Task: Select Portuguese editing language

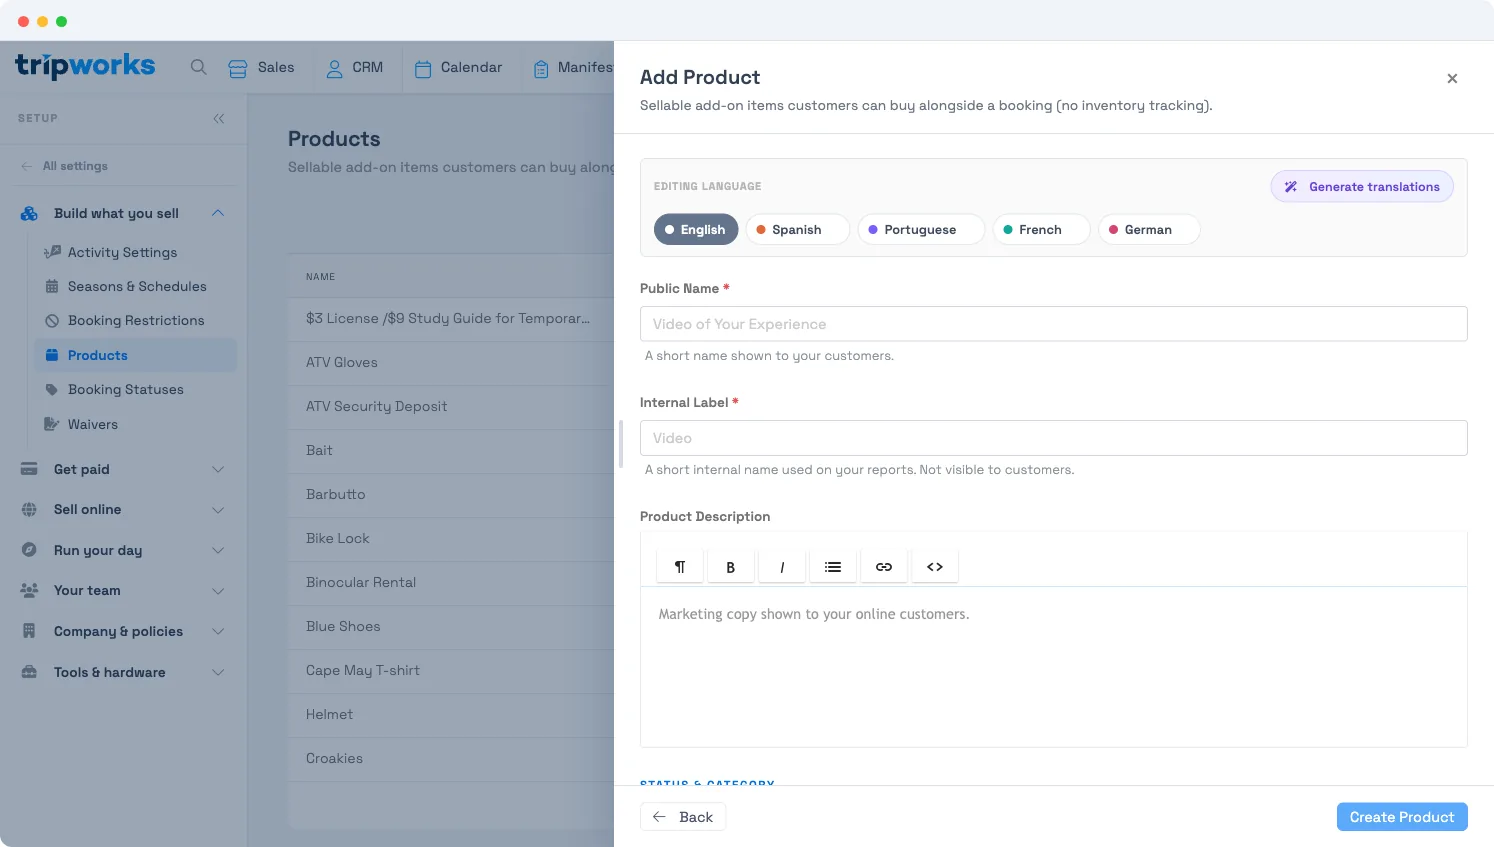Action: tap(921, 229)
